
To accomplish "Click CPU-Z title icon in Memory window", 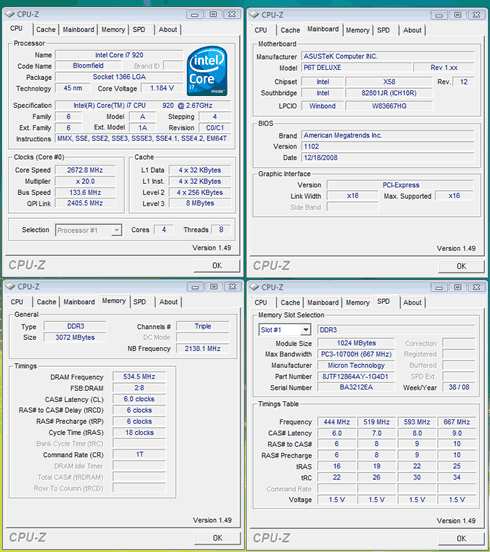I will click(10, 287).
